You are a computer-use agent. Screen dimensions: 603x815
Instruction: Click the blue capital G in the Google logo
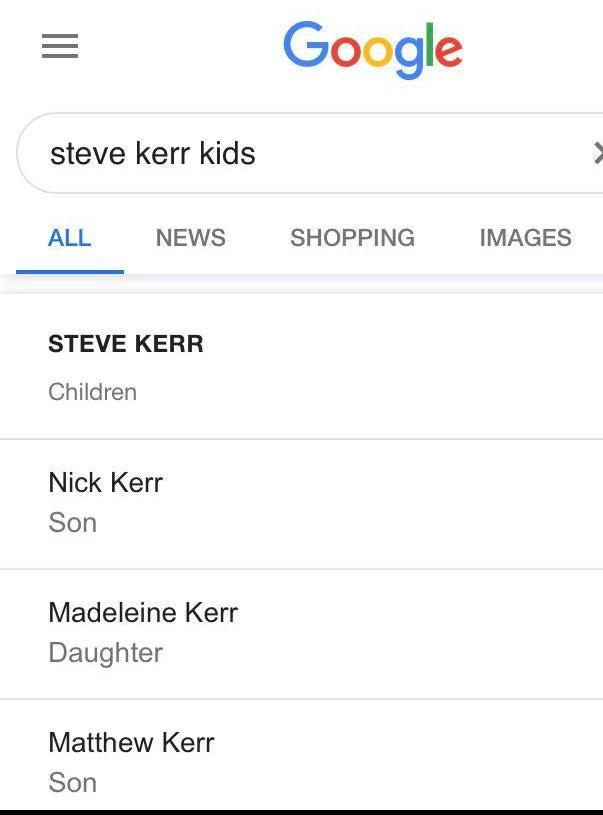click(305, 47)
